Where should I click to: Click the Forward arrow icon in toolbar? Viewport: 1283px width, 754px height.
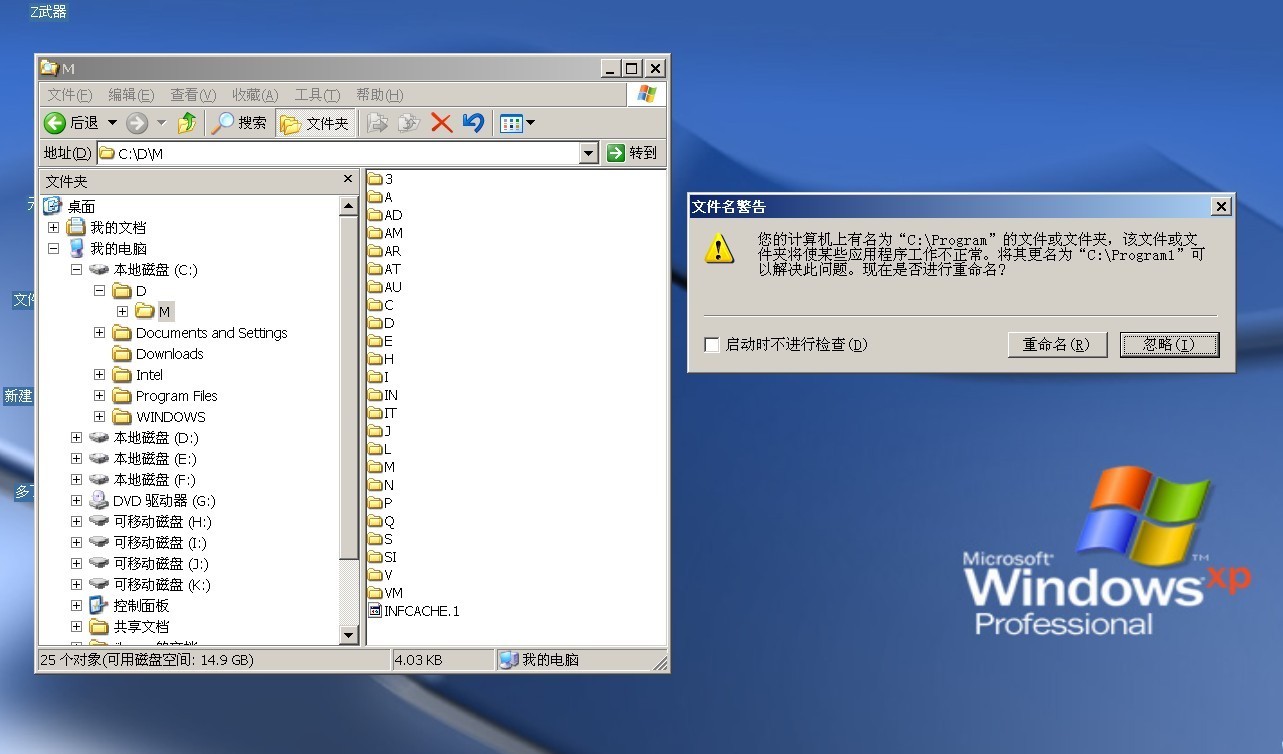(x=137, y=123)
